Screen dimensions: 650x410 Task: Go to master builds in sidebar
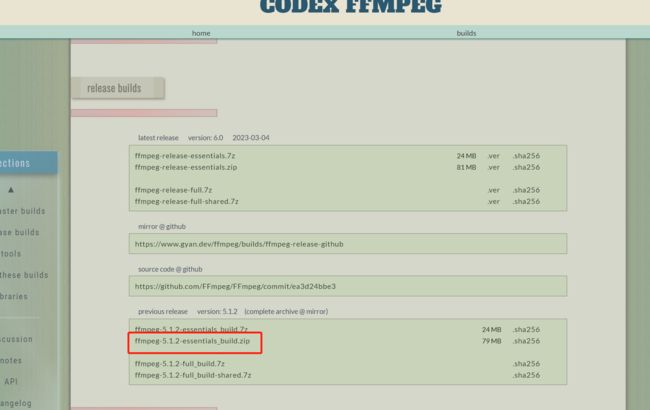tap(22, 211)
